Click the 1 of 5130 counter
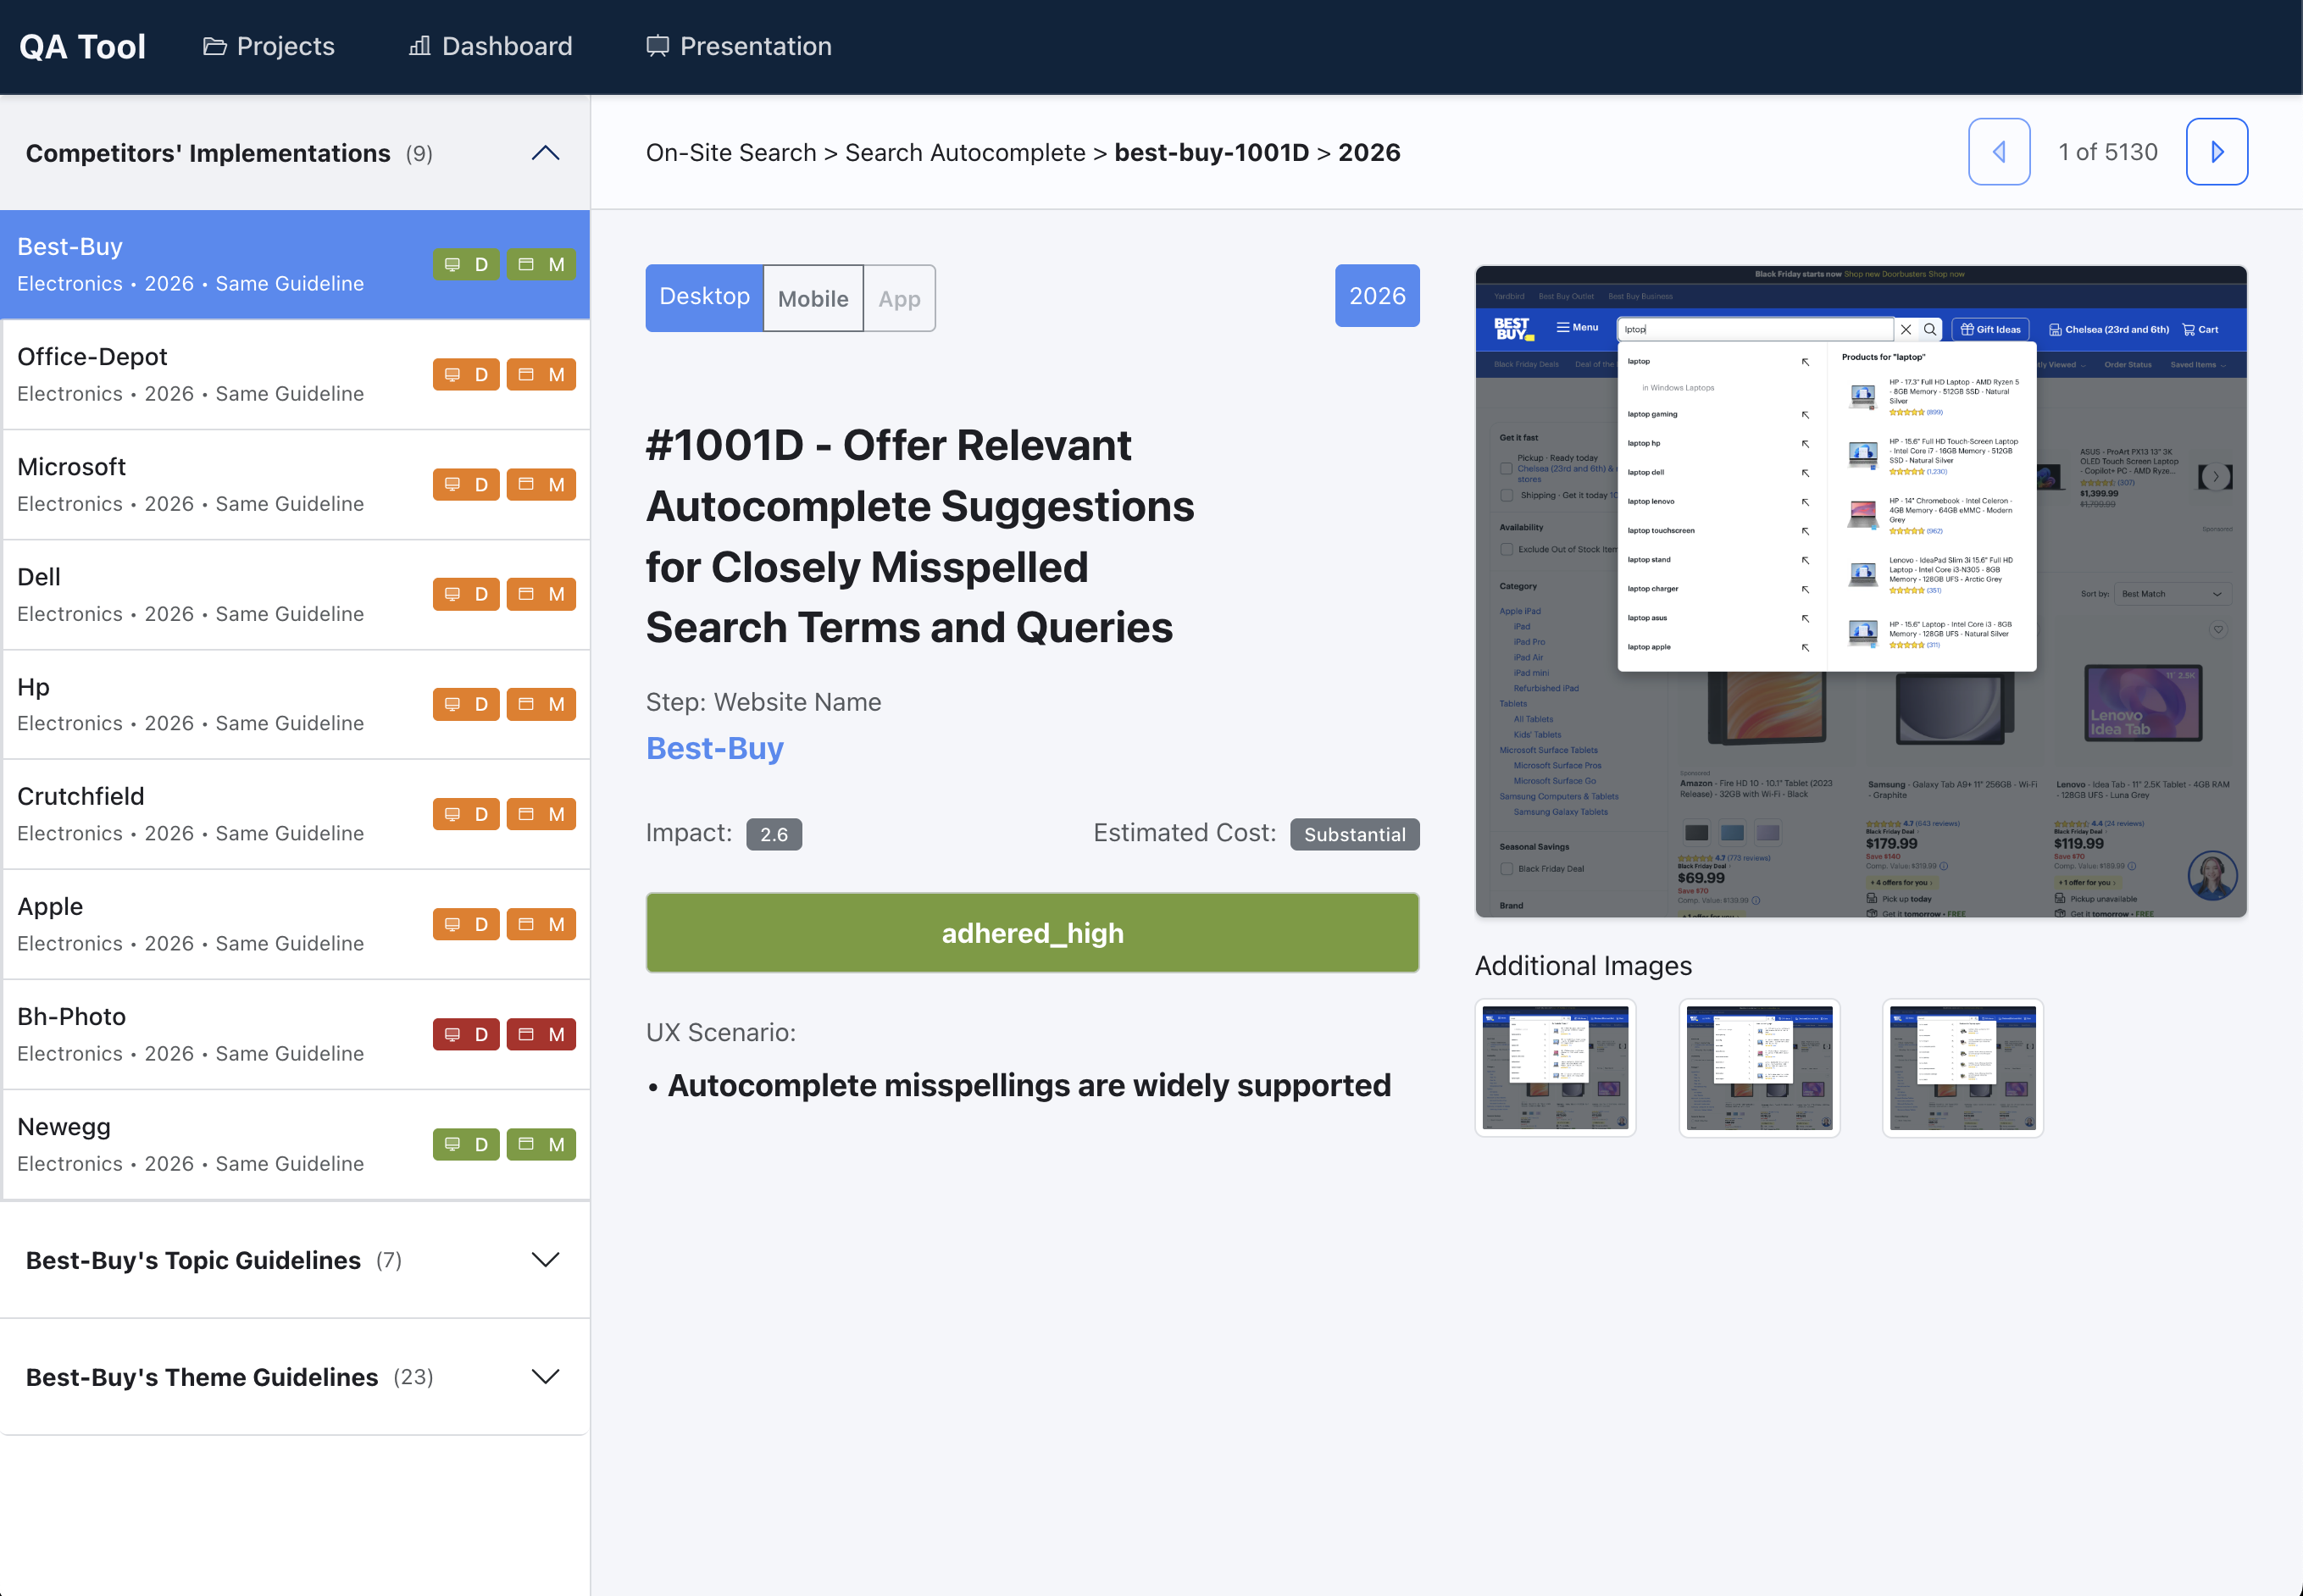The image size is (2303, 1596). click(x=2108, y=152)
